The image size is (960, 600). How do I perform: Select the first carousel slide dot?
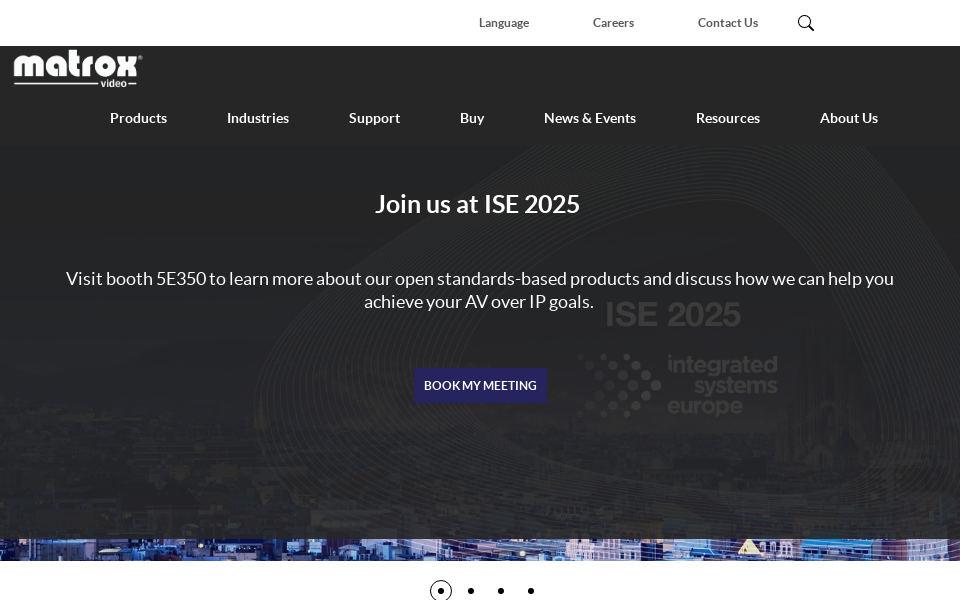point(441,591)
